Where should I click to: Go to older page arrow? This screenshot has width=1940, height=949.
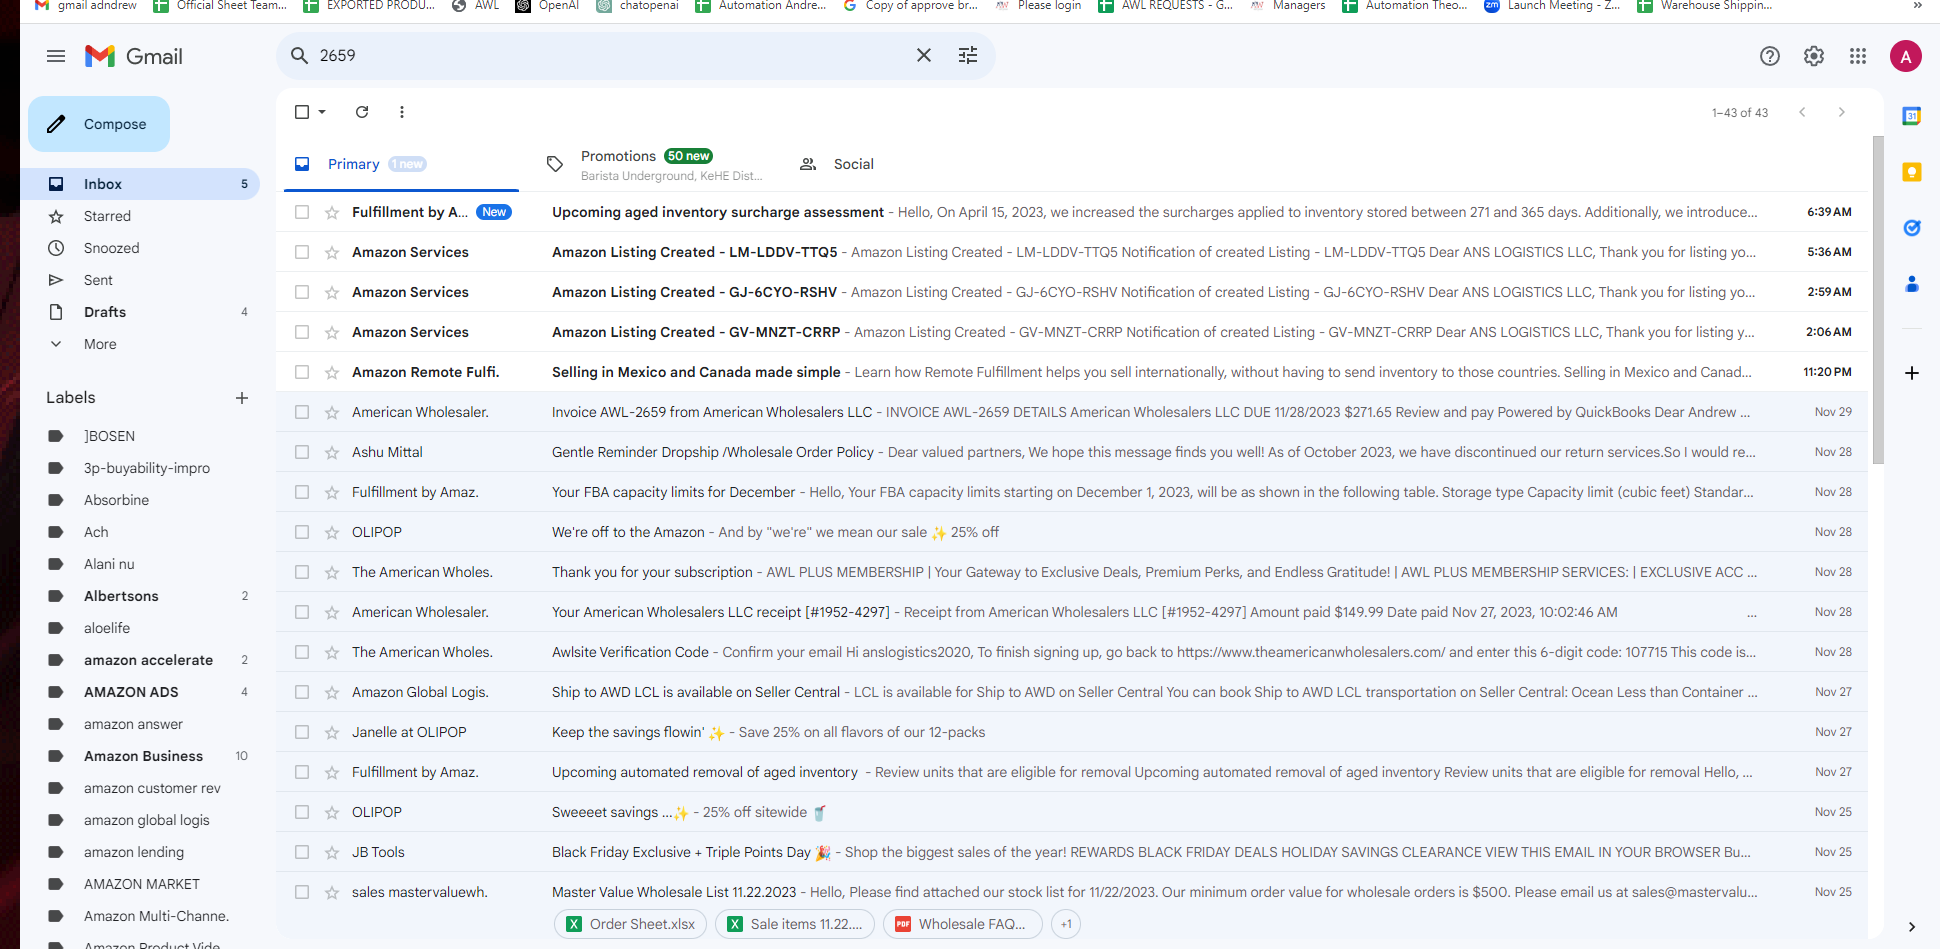click(1842, 112)
